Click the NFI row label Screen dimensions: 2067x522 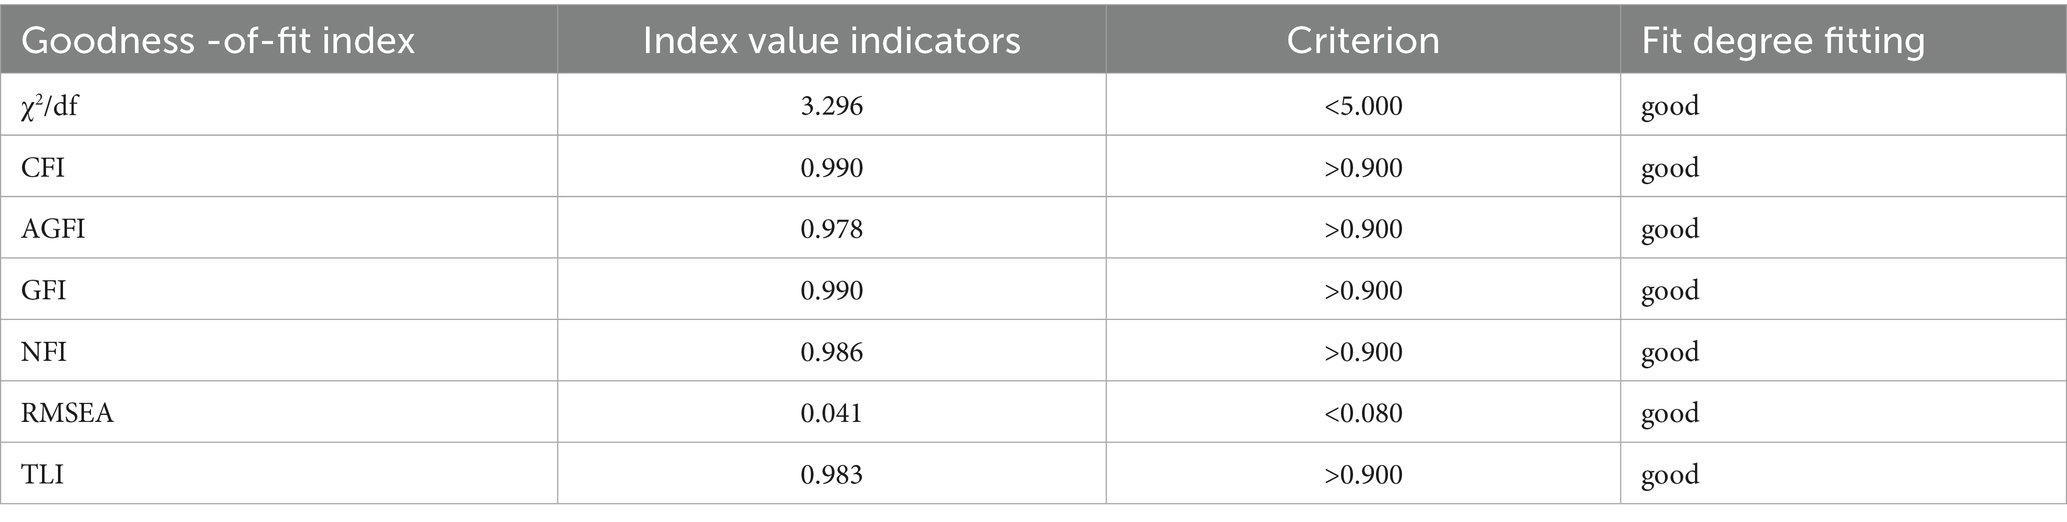(x=44, y=352)
